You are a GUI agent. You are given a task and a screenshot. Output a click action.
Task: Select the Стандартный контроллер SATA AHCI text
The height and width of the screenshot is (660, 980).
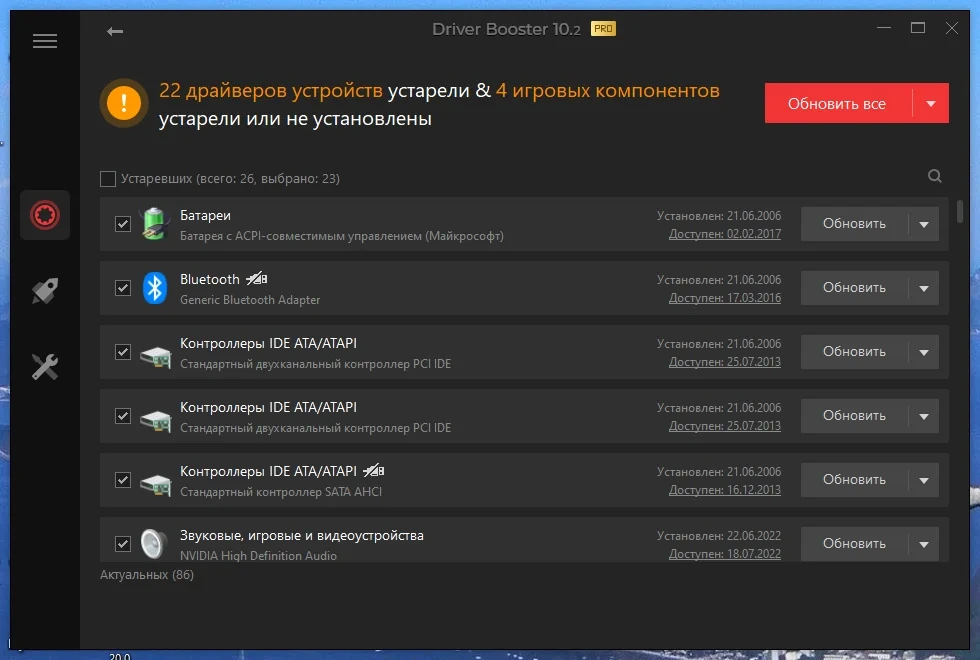click(x=281, y=492)
